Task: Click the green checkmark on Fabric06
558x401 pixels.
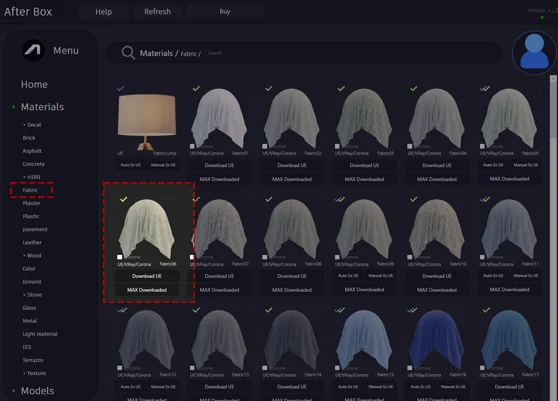Action: [123, 199]
